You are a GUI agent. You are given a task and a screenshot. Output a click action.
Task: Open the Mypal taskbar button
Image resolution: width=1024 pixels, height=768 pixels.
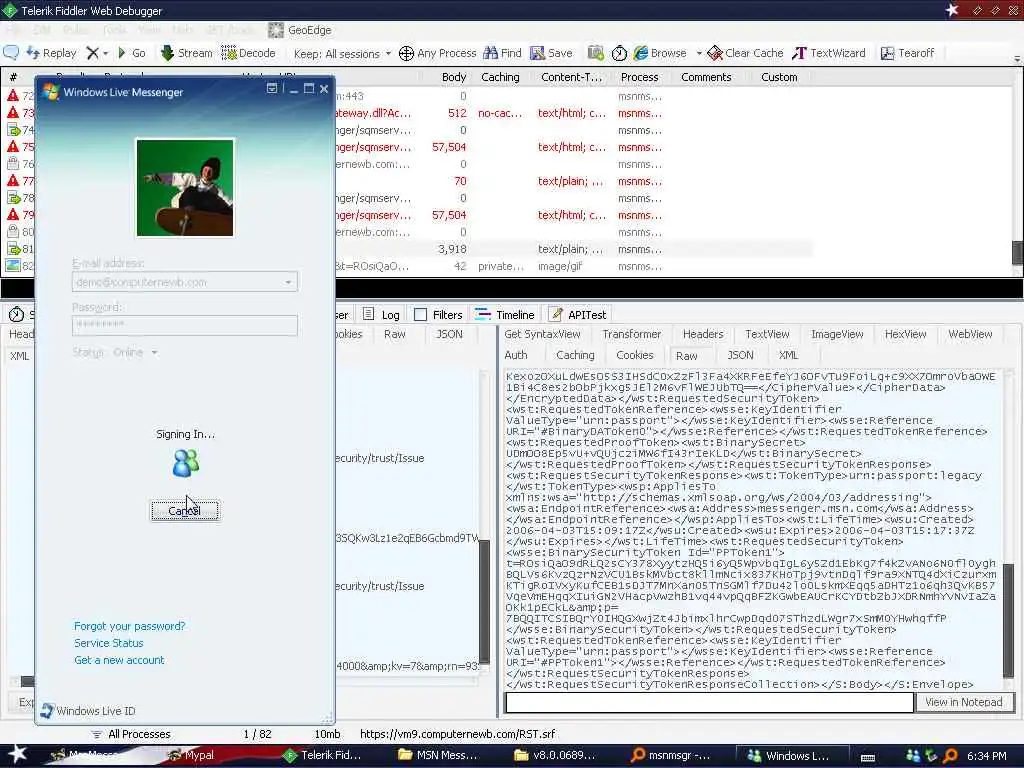pyautogui.click(x=191, y=756)
